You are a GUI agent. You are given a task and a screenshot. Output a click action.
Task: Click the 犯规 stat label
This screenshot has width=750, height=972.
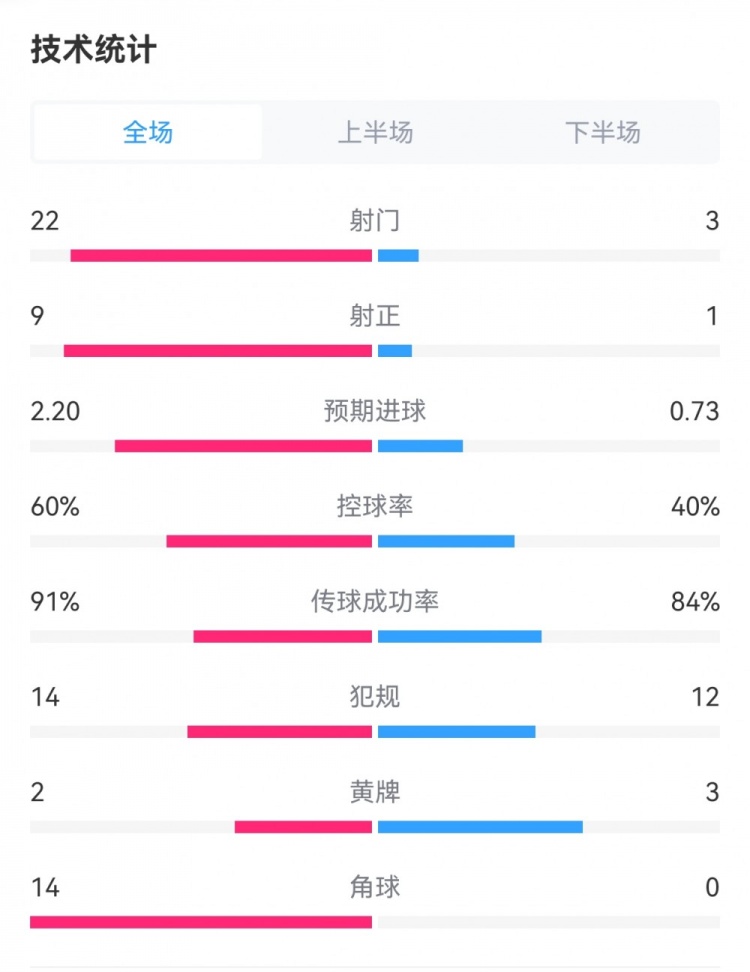coord(375,697)
